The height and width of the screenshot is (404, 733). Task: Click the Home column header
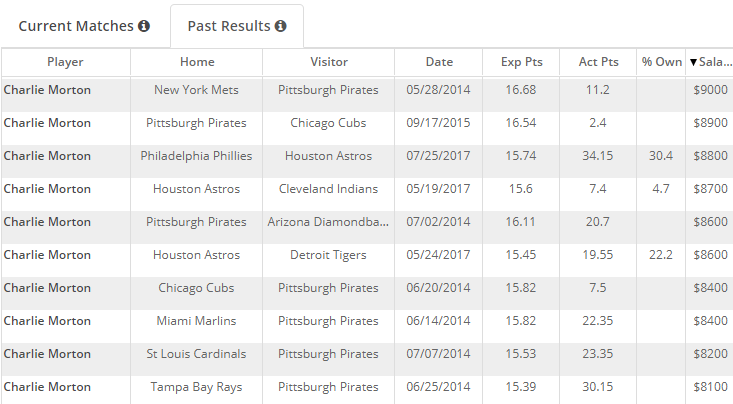[197, 62]
